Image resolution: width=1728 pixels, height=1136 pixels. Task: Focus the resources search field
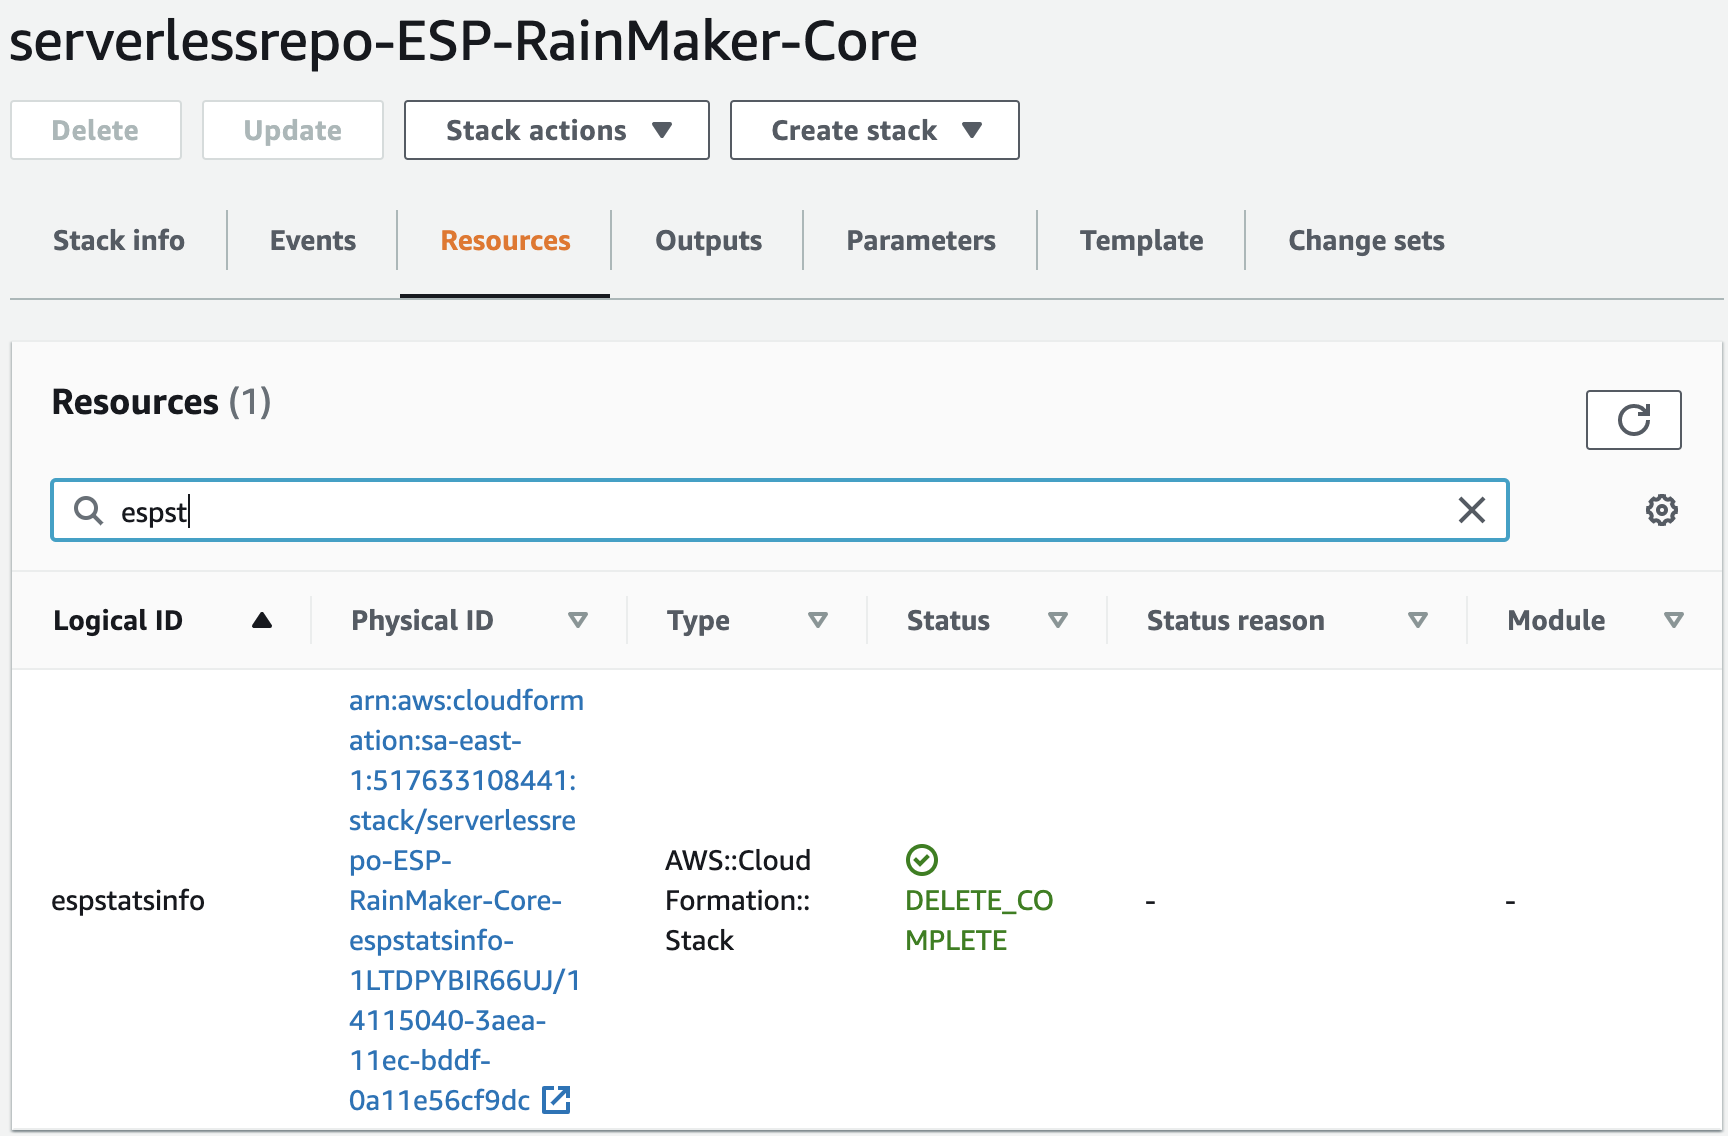point(780,510)
